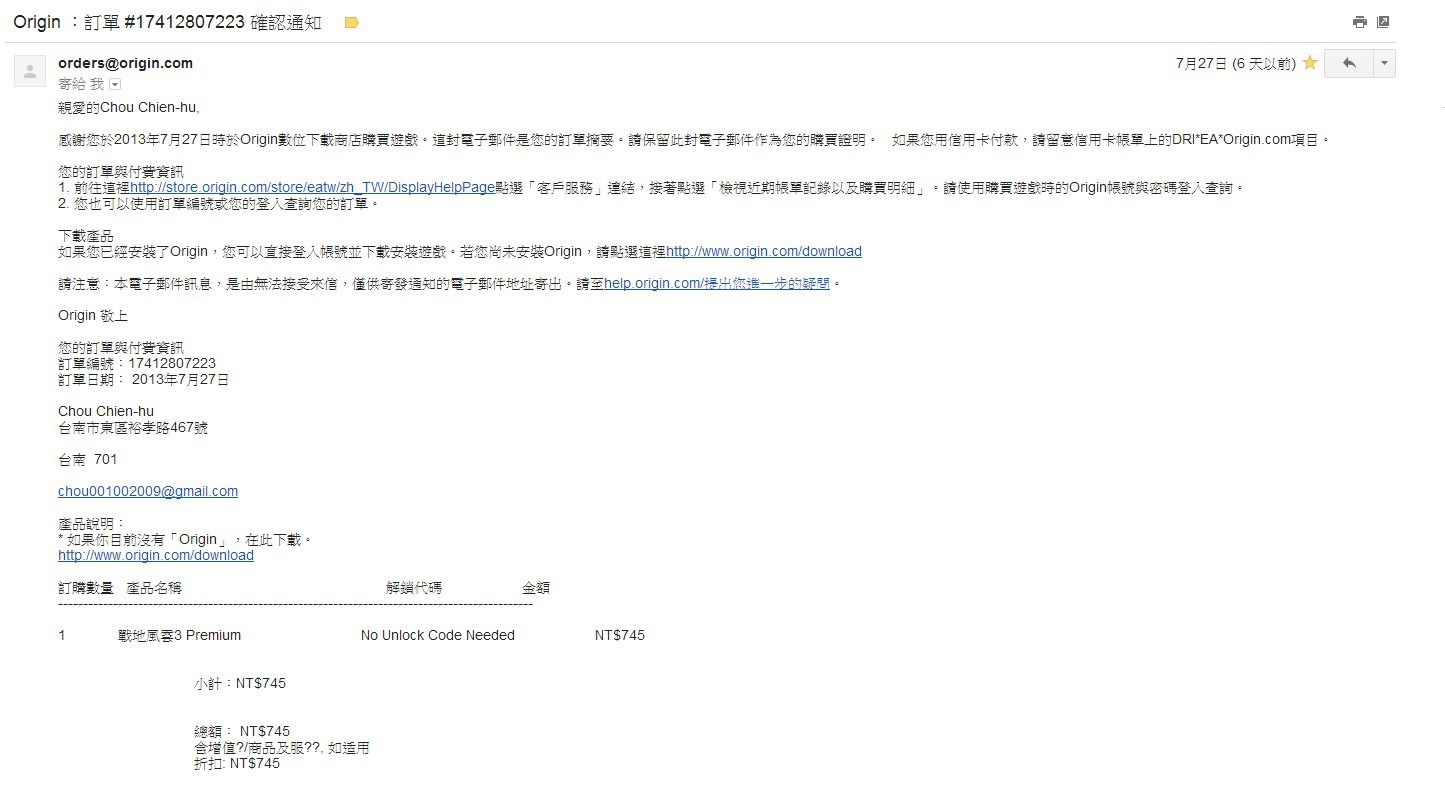Click the sender's avatar picture

[x=29, y=71]
